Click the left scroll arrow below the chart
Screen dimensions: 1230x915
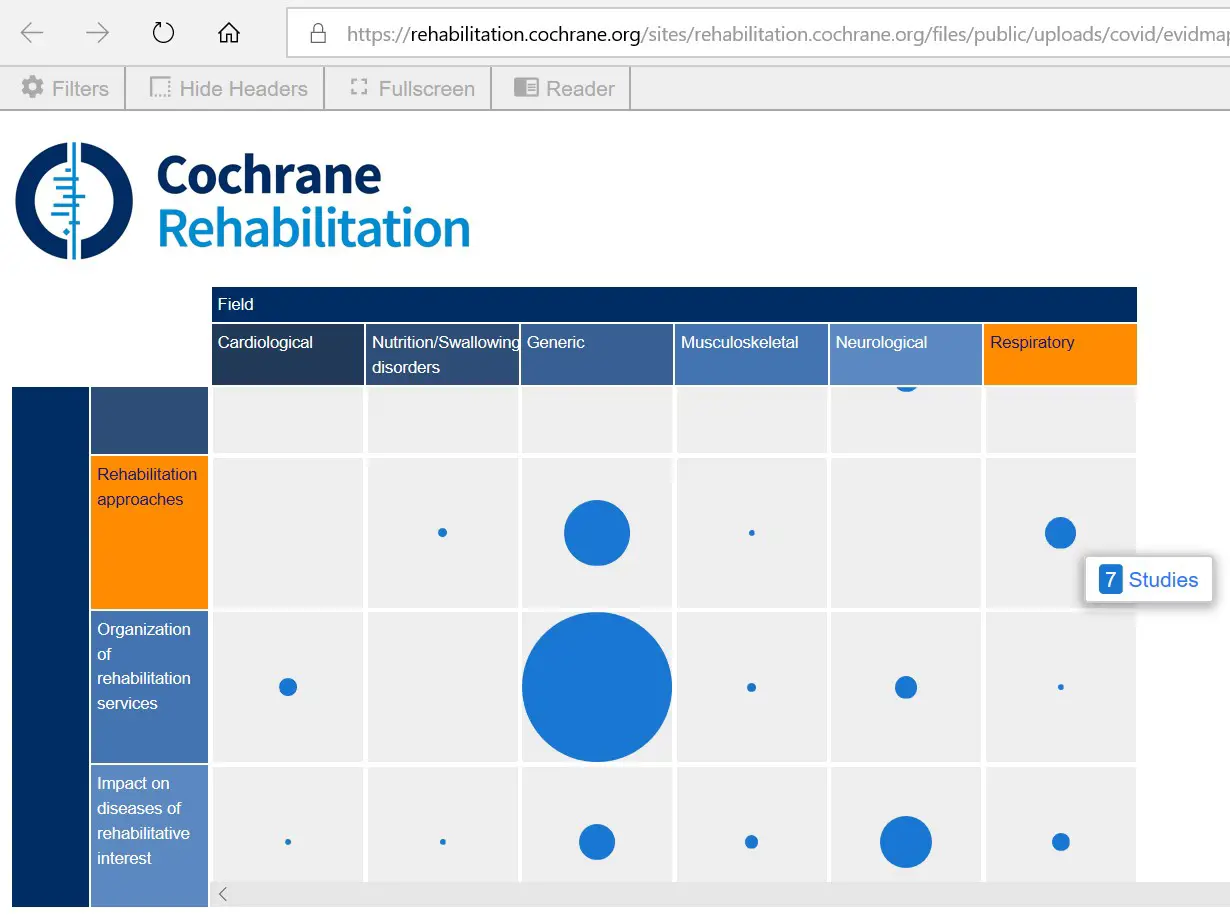click(x=223, y=894)
